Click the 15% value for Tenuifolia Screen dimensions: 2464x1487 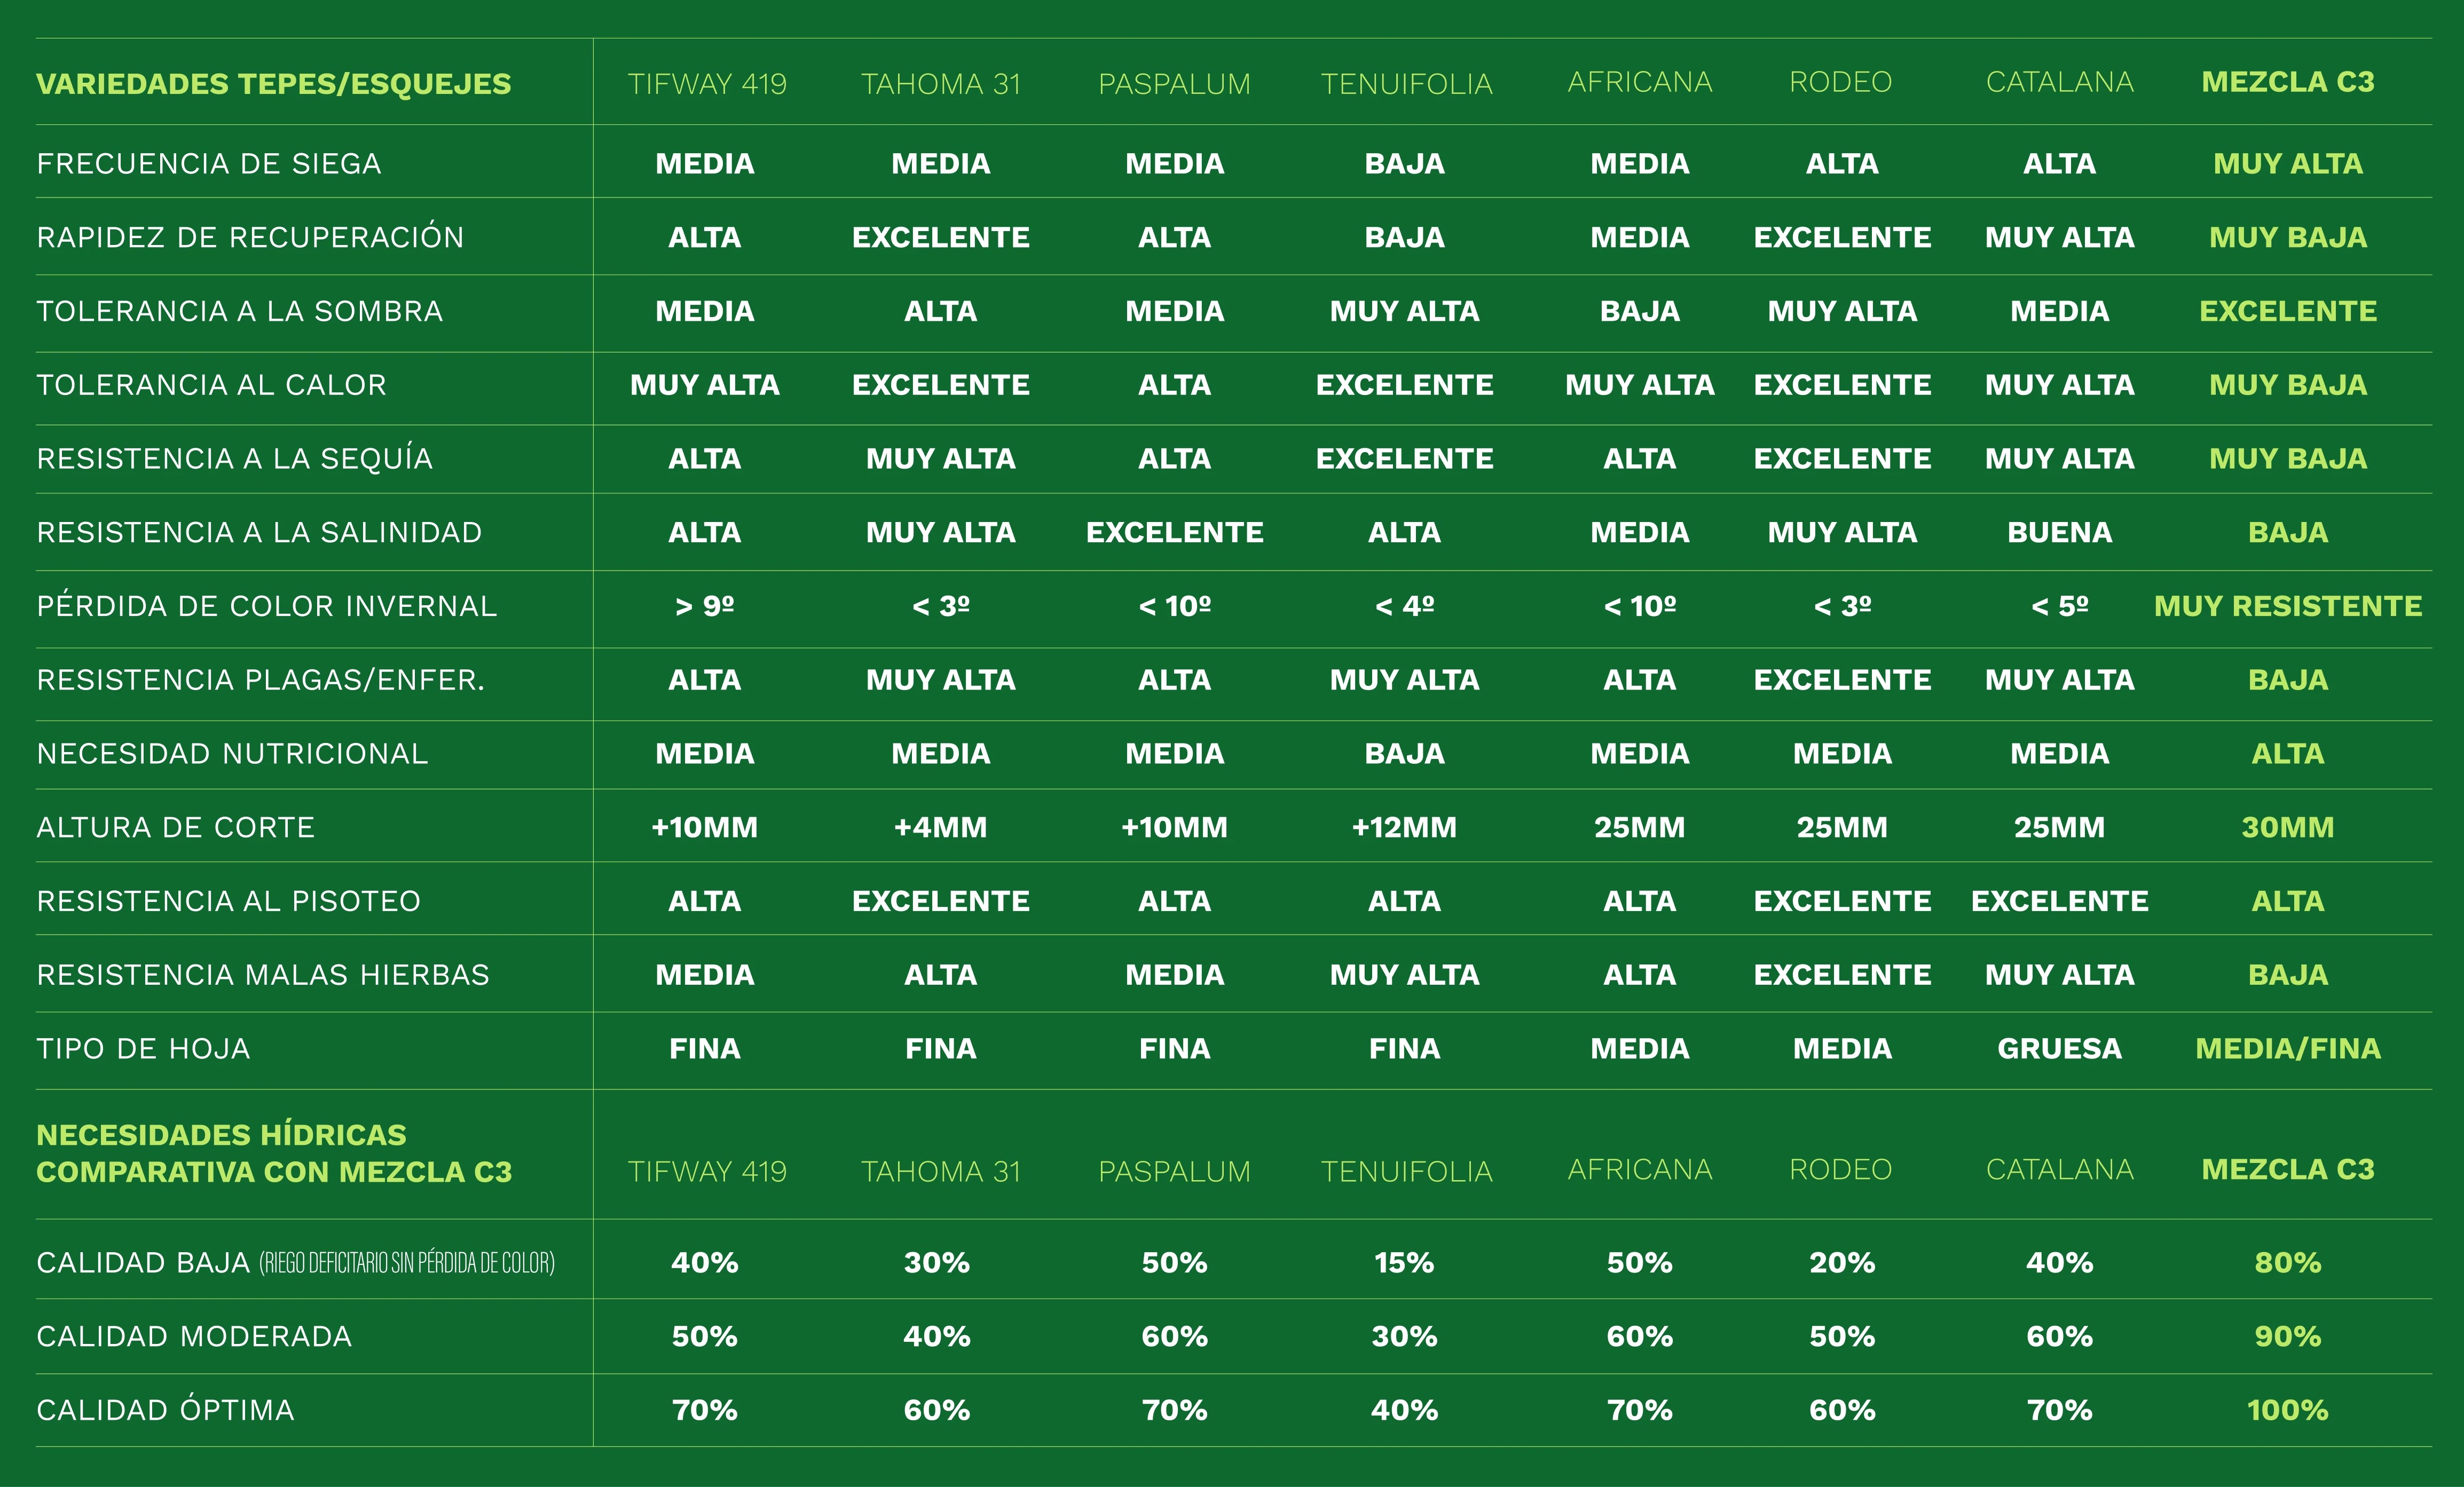tap(1404, 1263)
